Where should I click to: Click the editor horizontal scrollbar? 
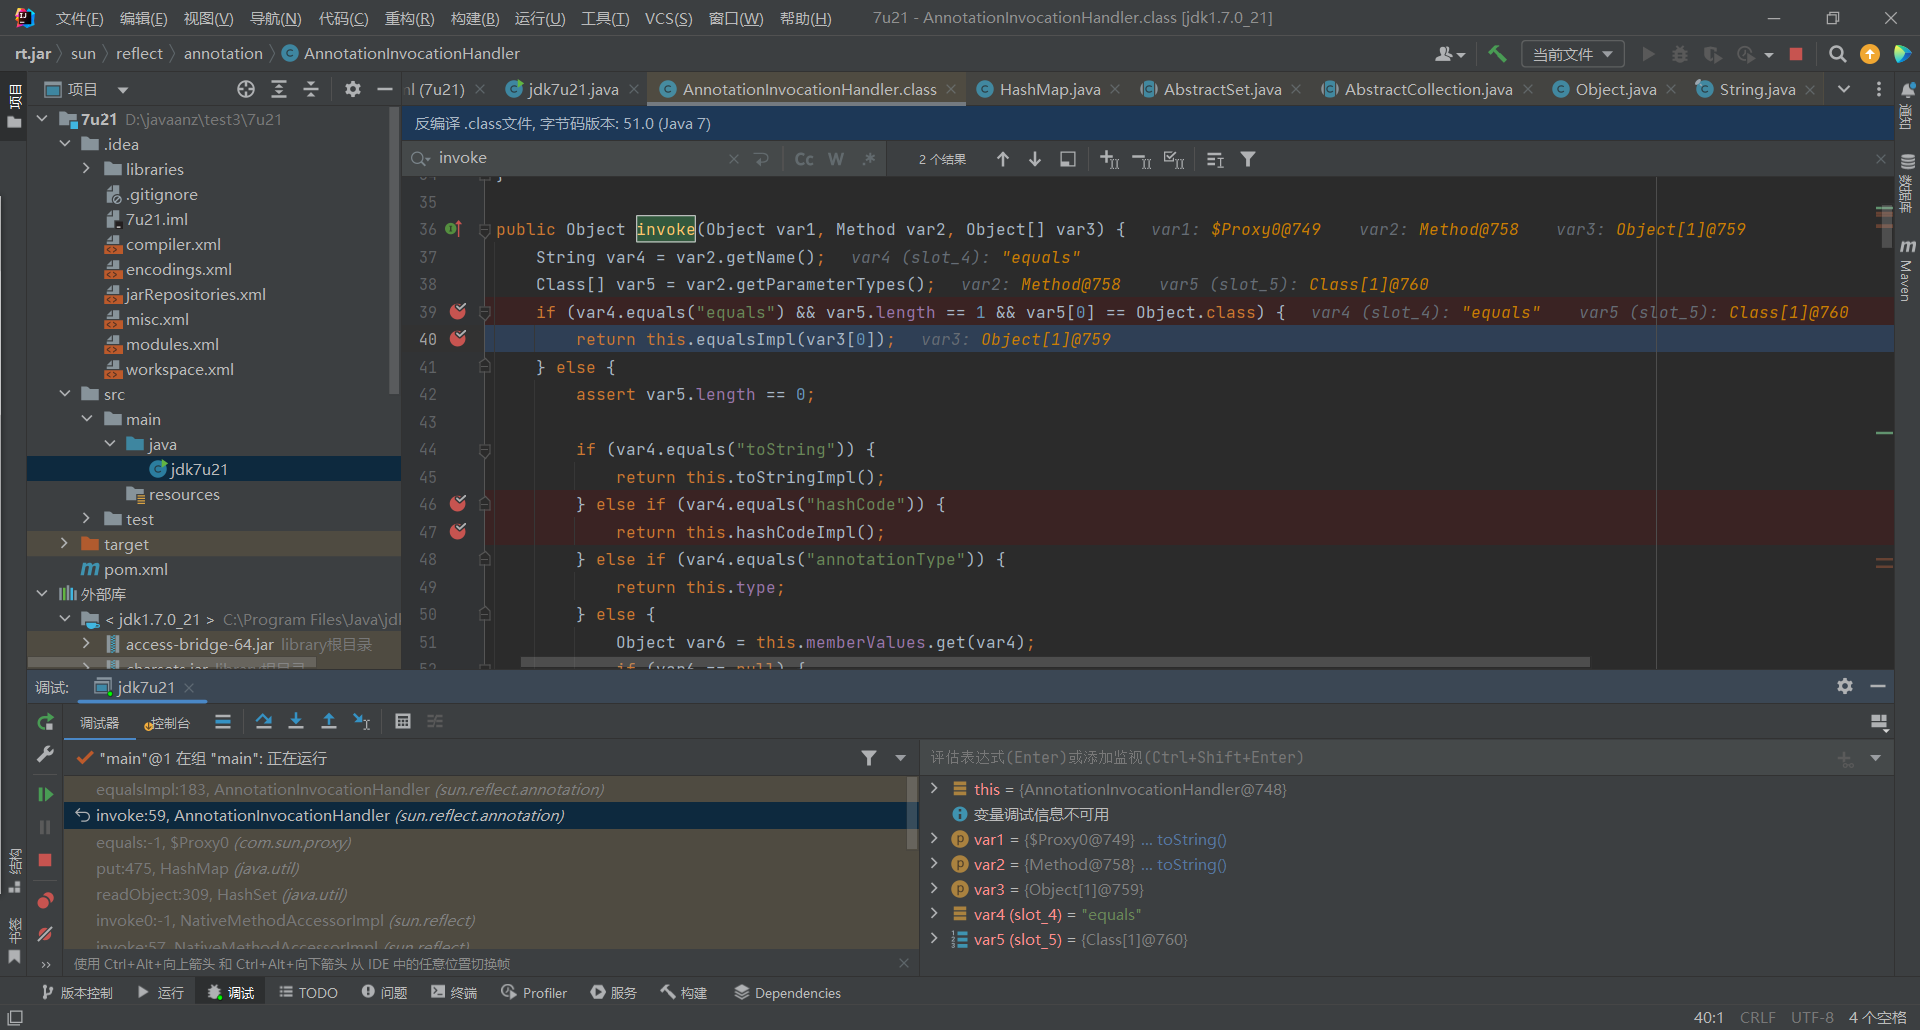[x=1055, y=662]
